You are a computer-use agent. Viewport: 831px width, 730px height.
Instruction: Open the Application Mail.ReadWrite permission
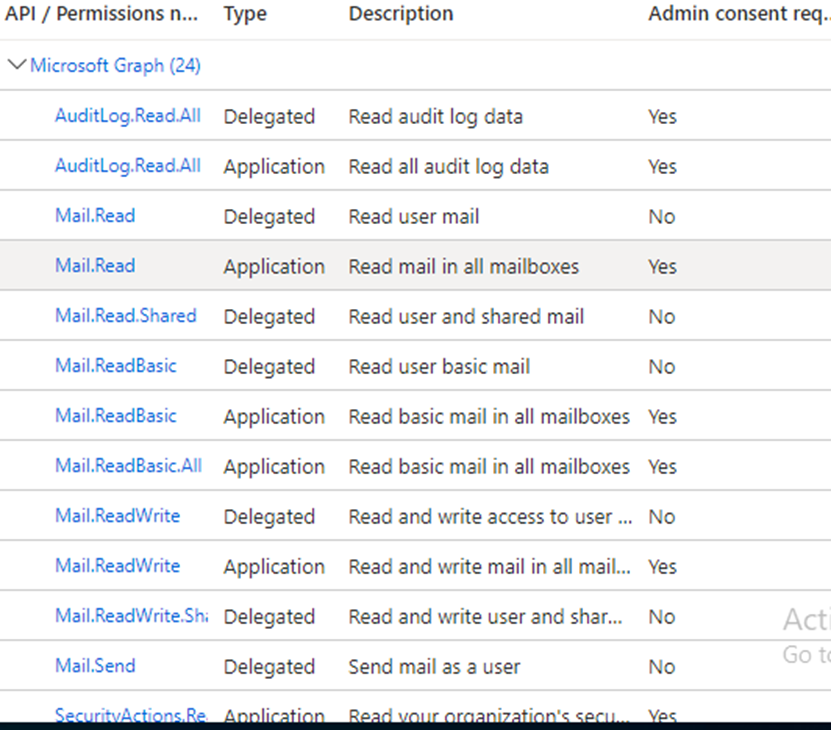pyautogui.click(x=117, y=566)
